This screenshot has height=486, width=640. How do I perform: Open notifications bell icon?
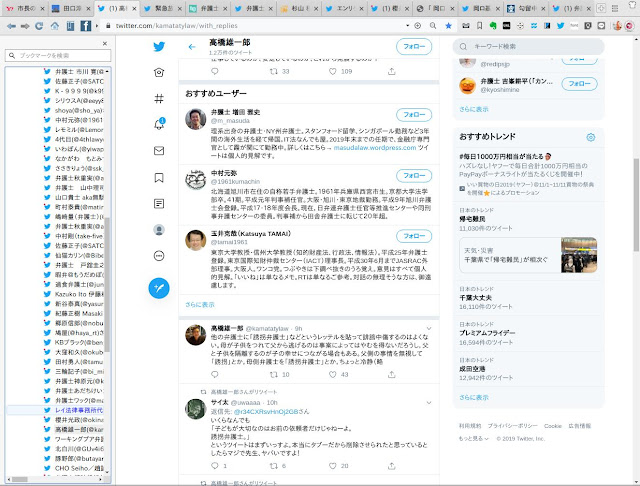pyautogui.click(x=159, y=124)
